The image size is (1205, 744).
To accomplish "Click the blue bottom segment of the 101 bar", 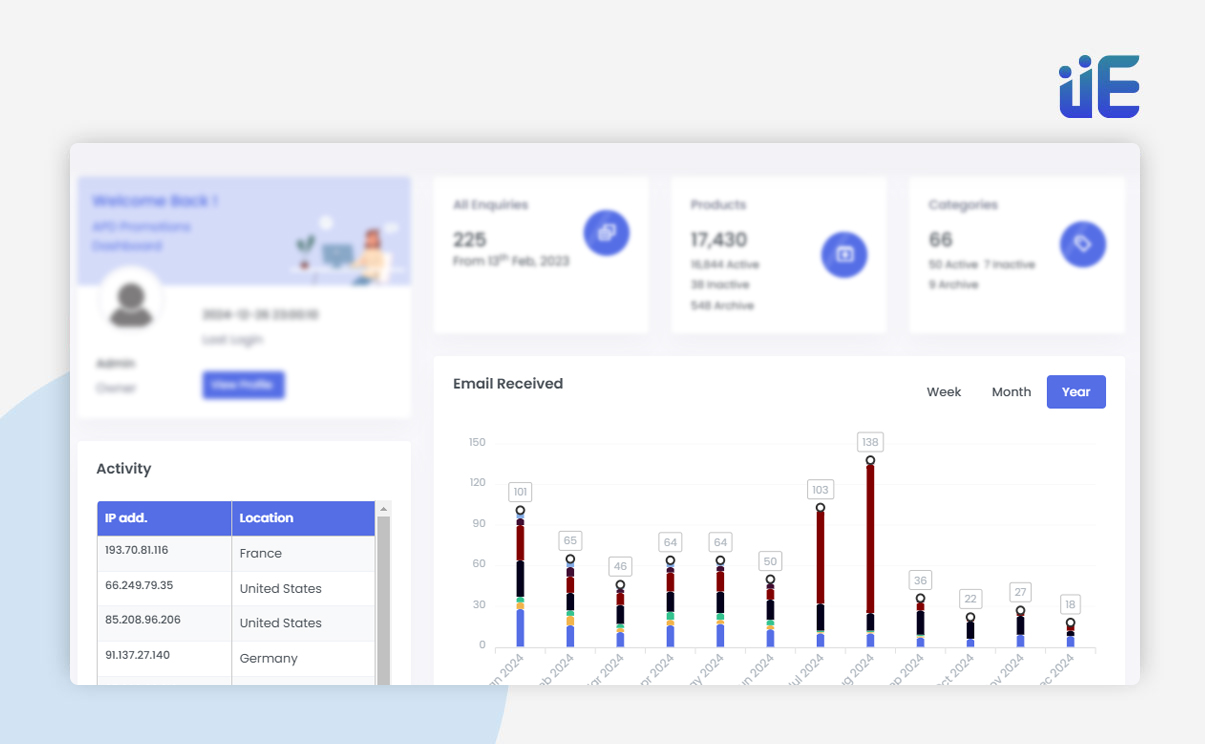I will pos(520,627).
